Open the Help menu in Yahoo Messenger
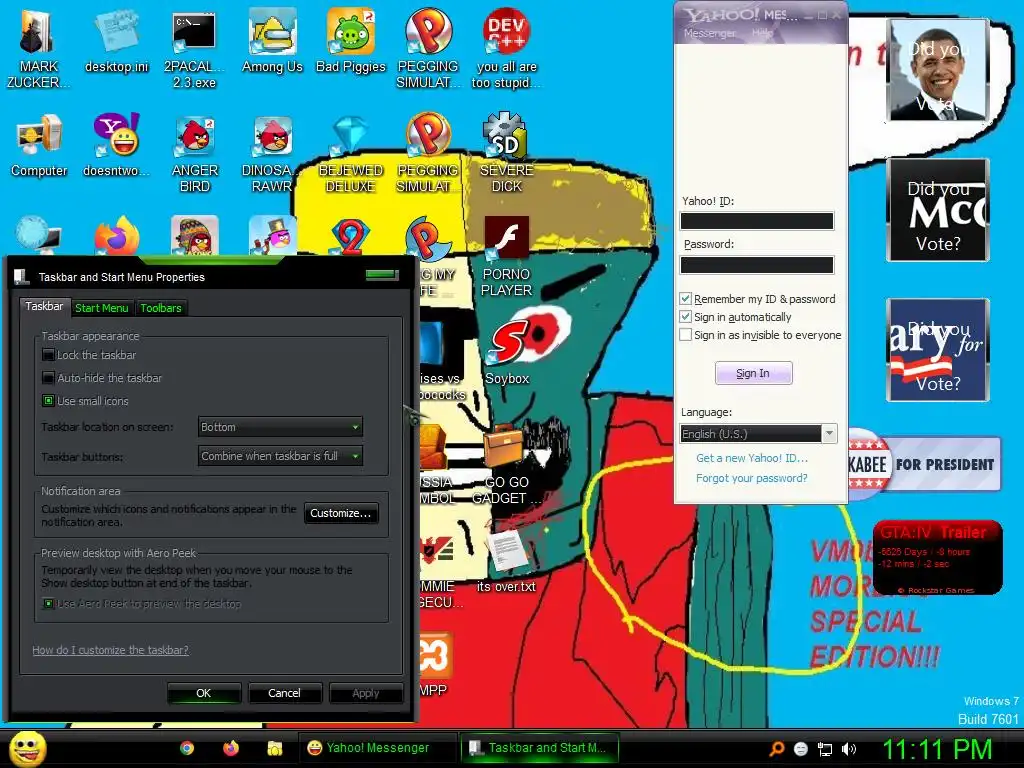 pos(762,33)
